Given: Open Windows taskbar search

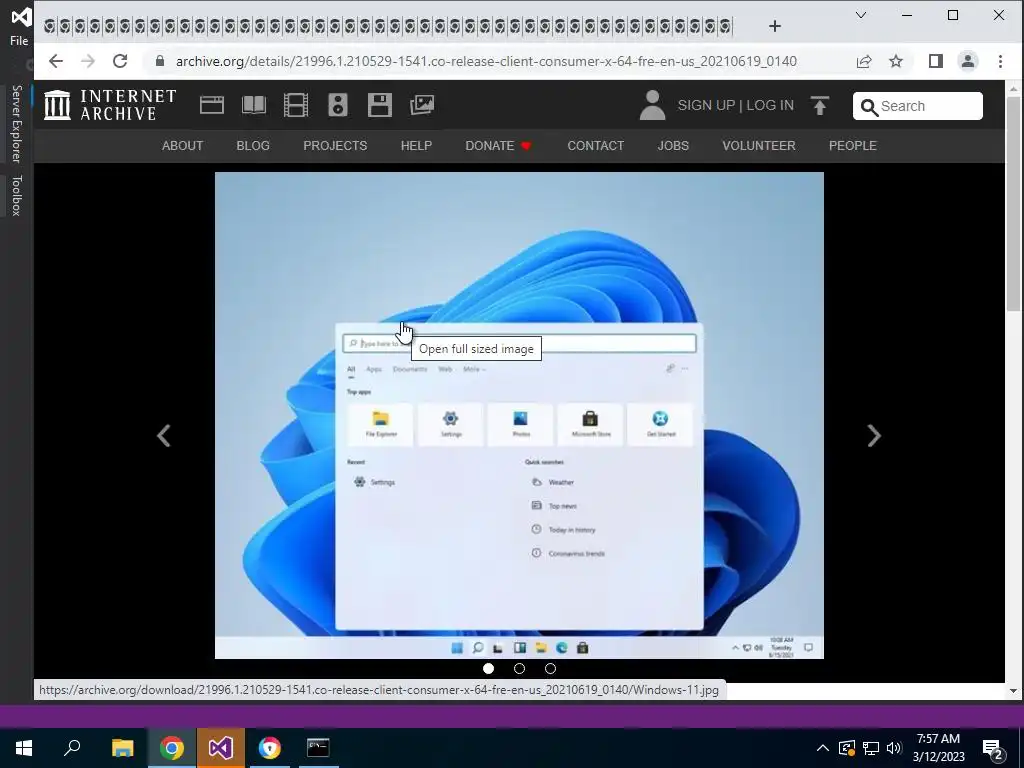Looking at the screenshot, I should [72, 748].
